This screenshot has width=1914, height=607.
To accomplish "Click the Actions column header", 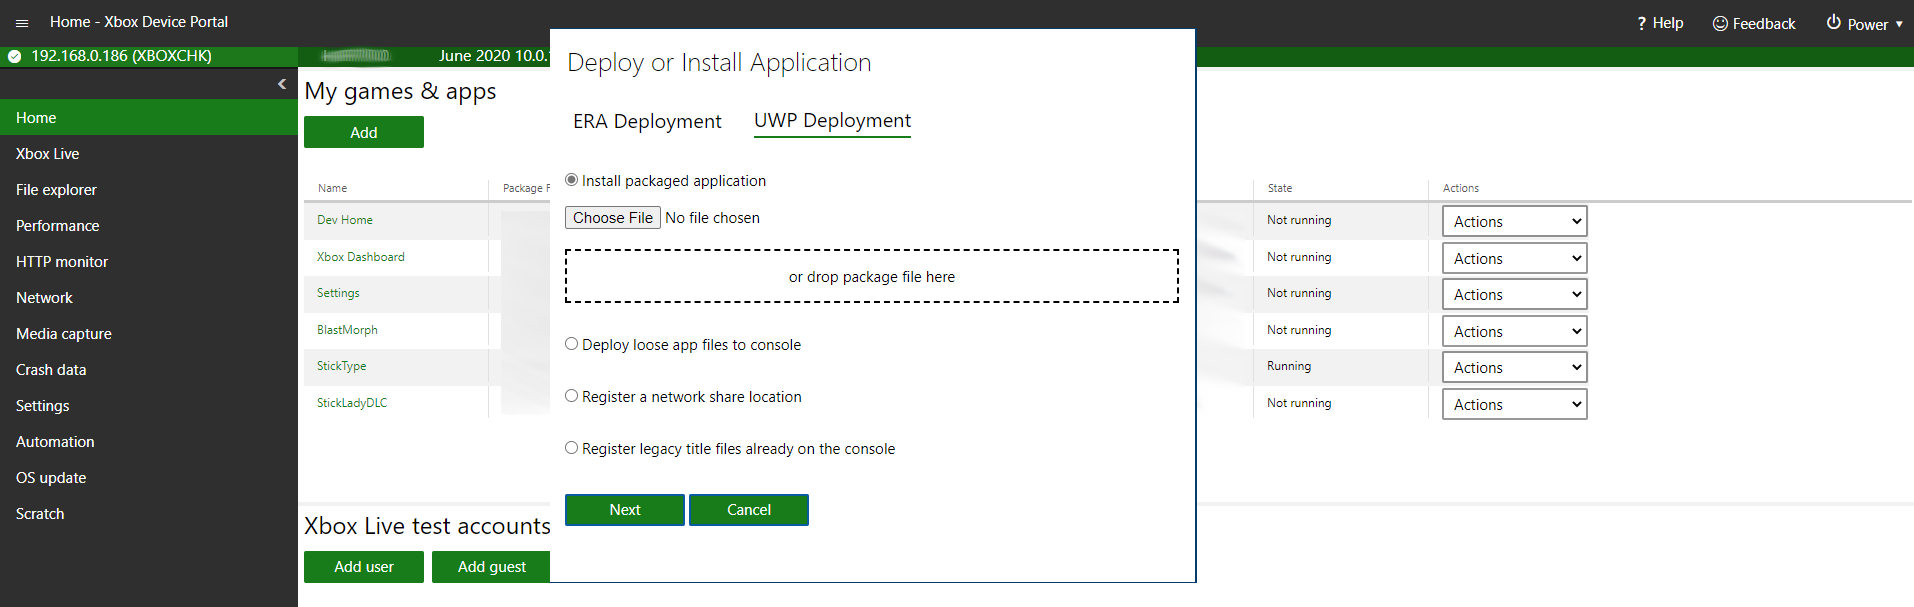I will tap(1461, 188).
